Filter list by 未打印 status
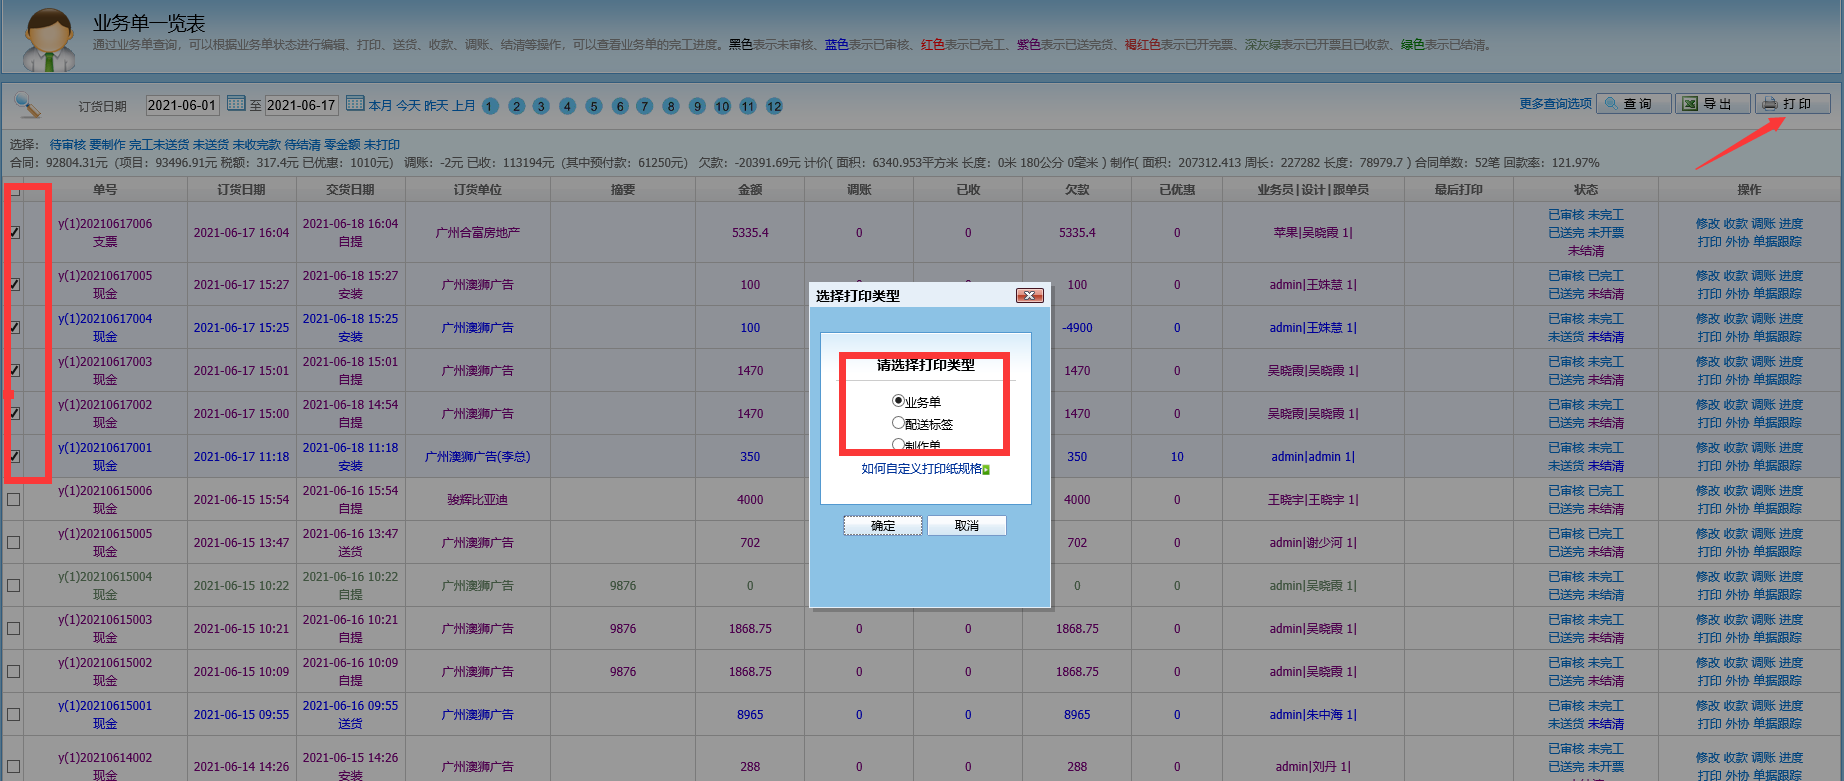The image size is (1844, 781). pyautogui.click(x=381, y=145)
